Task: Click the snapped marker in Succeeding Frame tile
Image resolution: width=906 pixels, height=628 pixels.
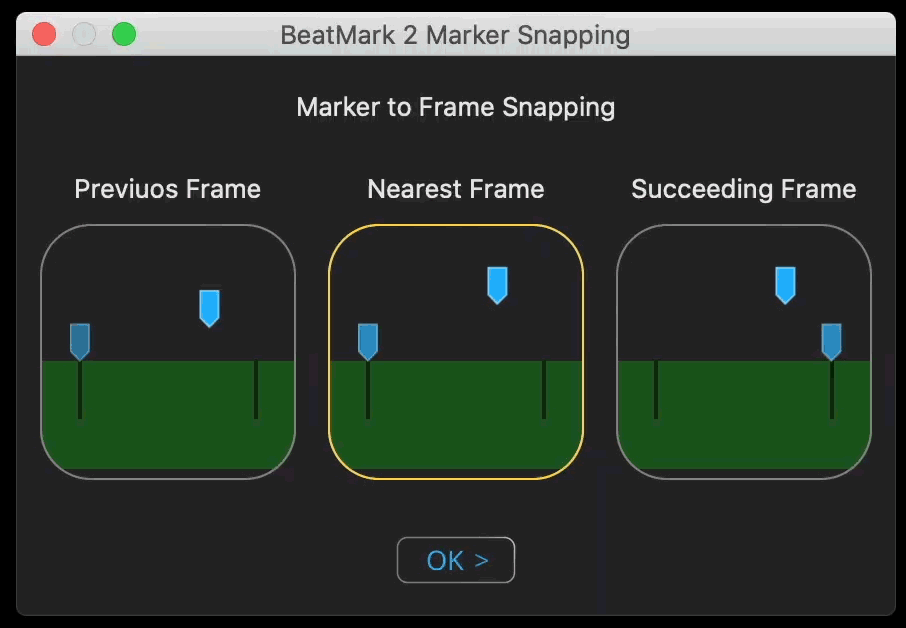Action: tap(831, 342)
